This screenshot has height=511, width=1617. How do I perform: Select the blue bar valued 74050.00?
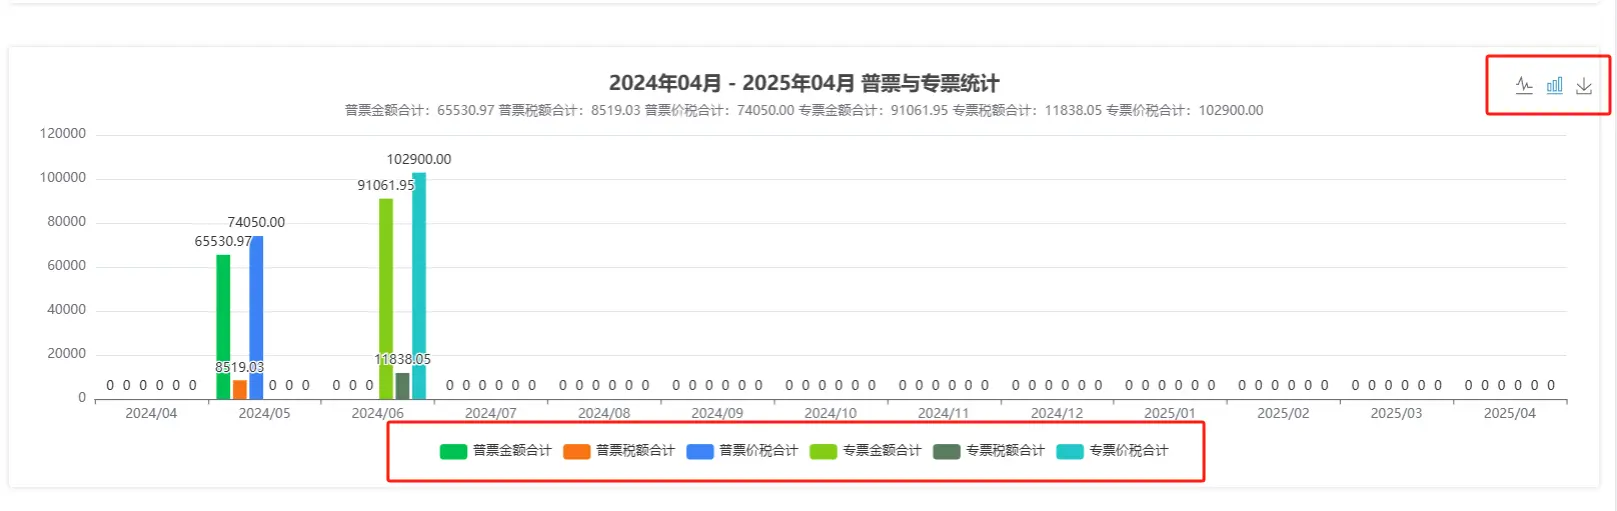click(x=257, y=310)
